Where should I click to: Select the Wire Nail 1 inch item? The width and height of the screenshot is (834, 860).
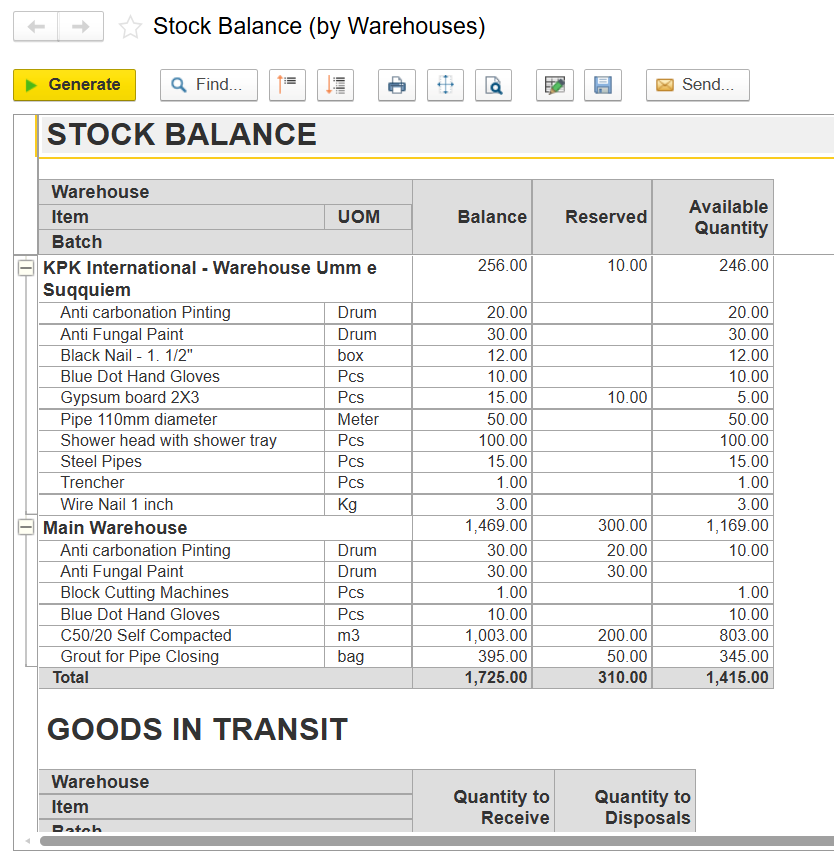click(x=117, y=505)
